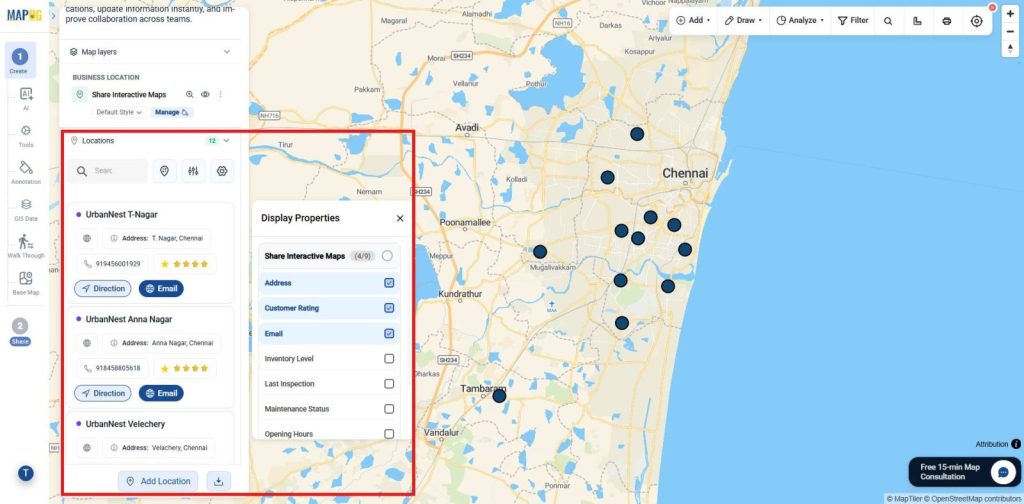The height and width of the screenshot is (504, 1024).
Task: Close the Display Properties panel
Action: click(400, 218)
